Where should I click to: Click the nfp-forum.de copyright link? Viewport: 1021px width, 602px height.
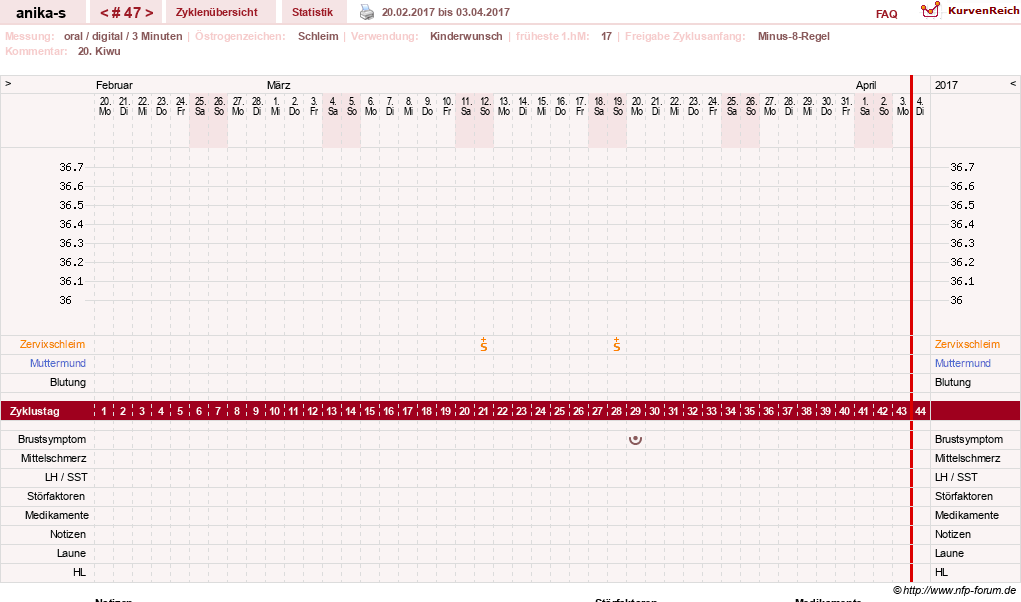(x=955, y=590)
